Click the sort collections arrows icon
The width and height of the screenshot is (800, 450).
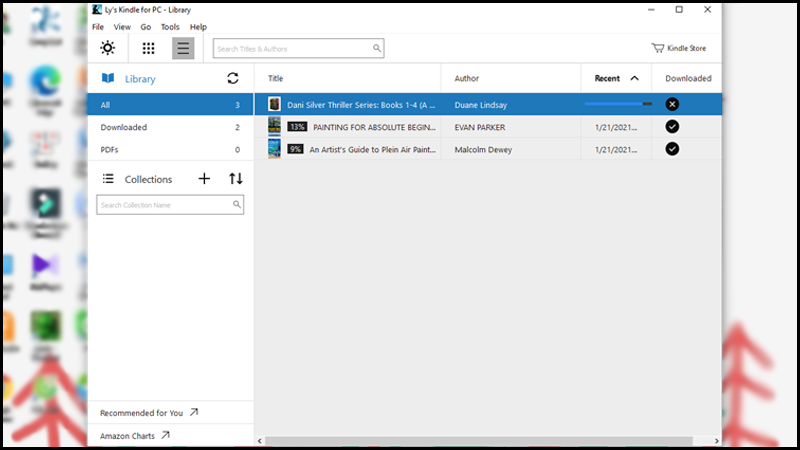tap(236, 179)
